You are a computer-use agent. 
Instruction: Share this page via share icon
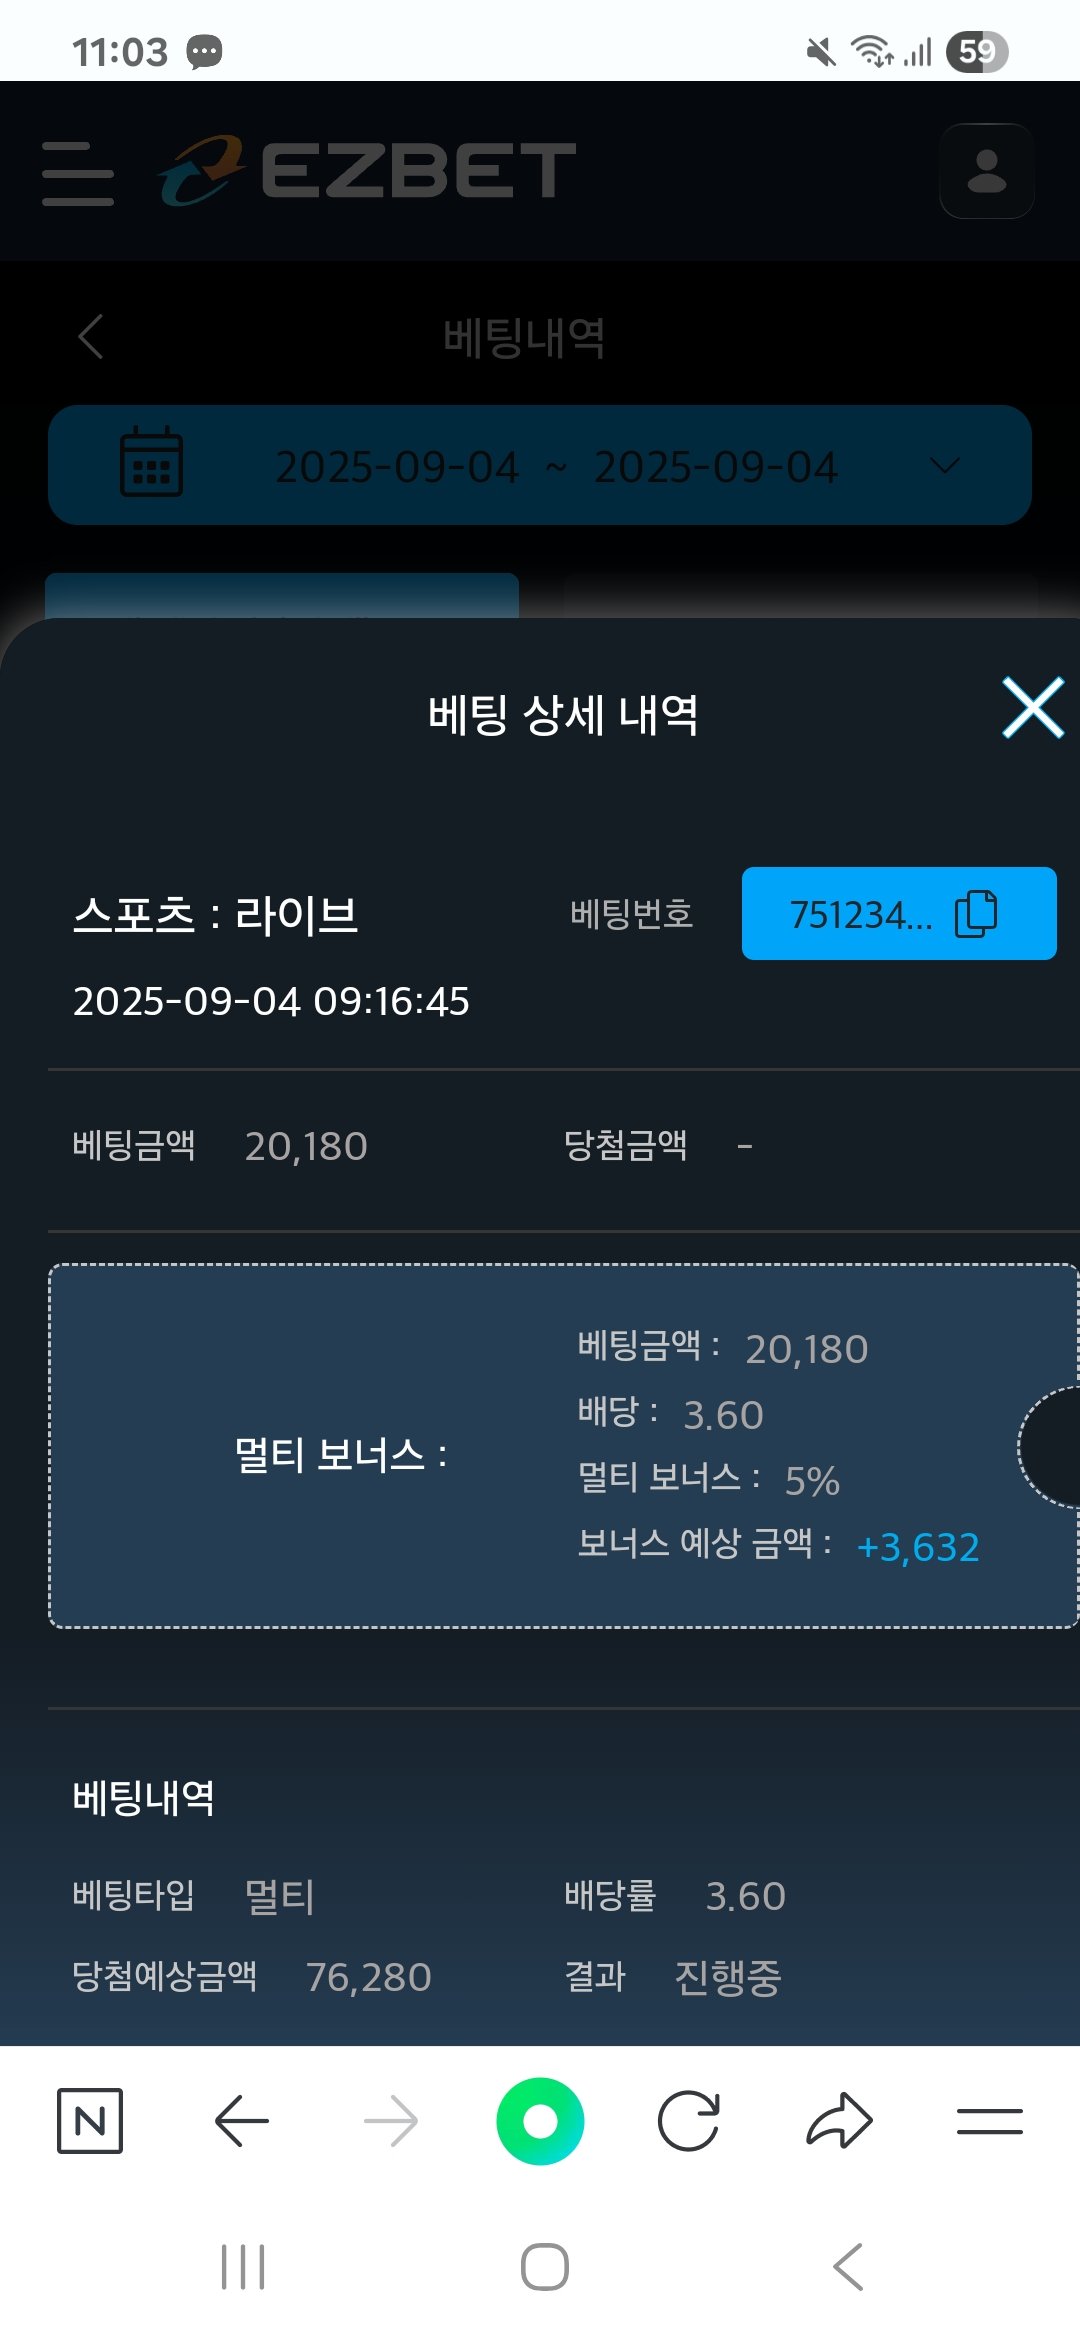839,2120
